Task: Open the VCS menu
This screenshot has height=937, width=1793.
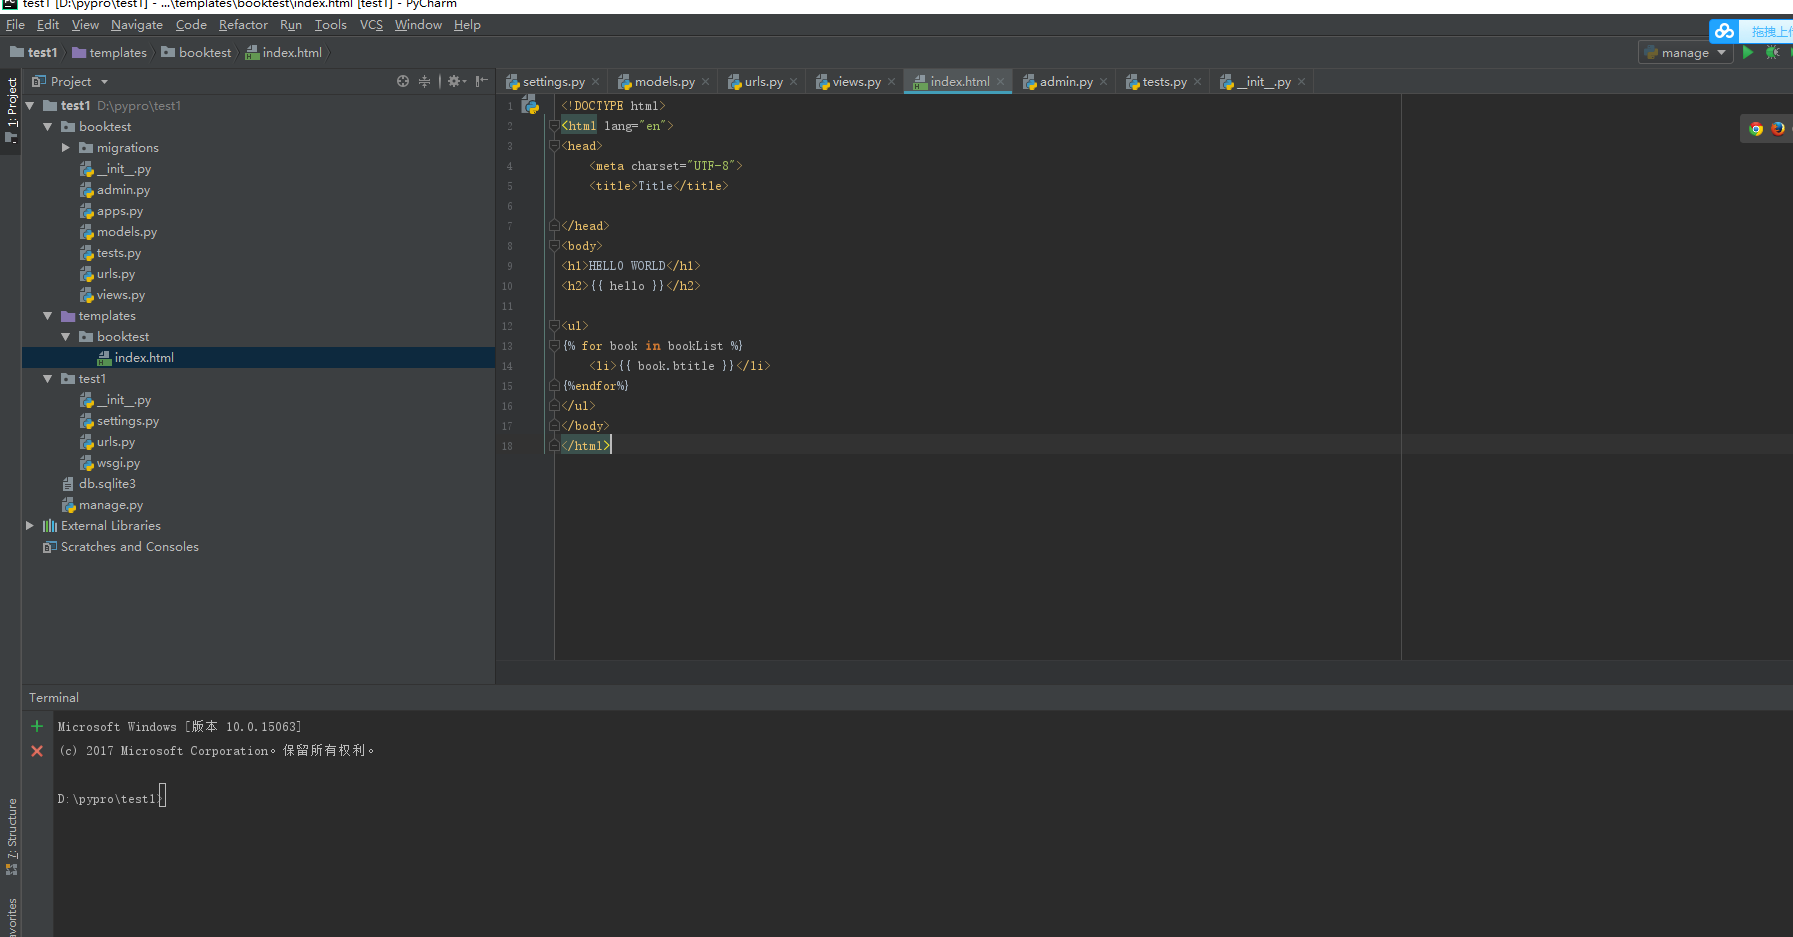Action: point(371,25)
